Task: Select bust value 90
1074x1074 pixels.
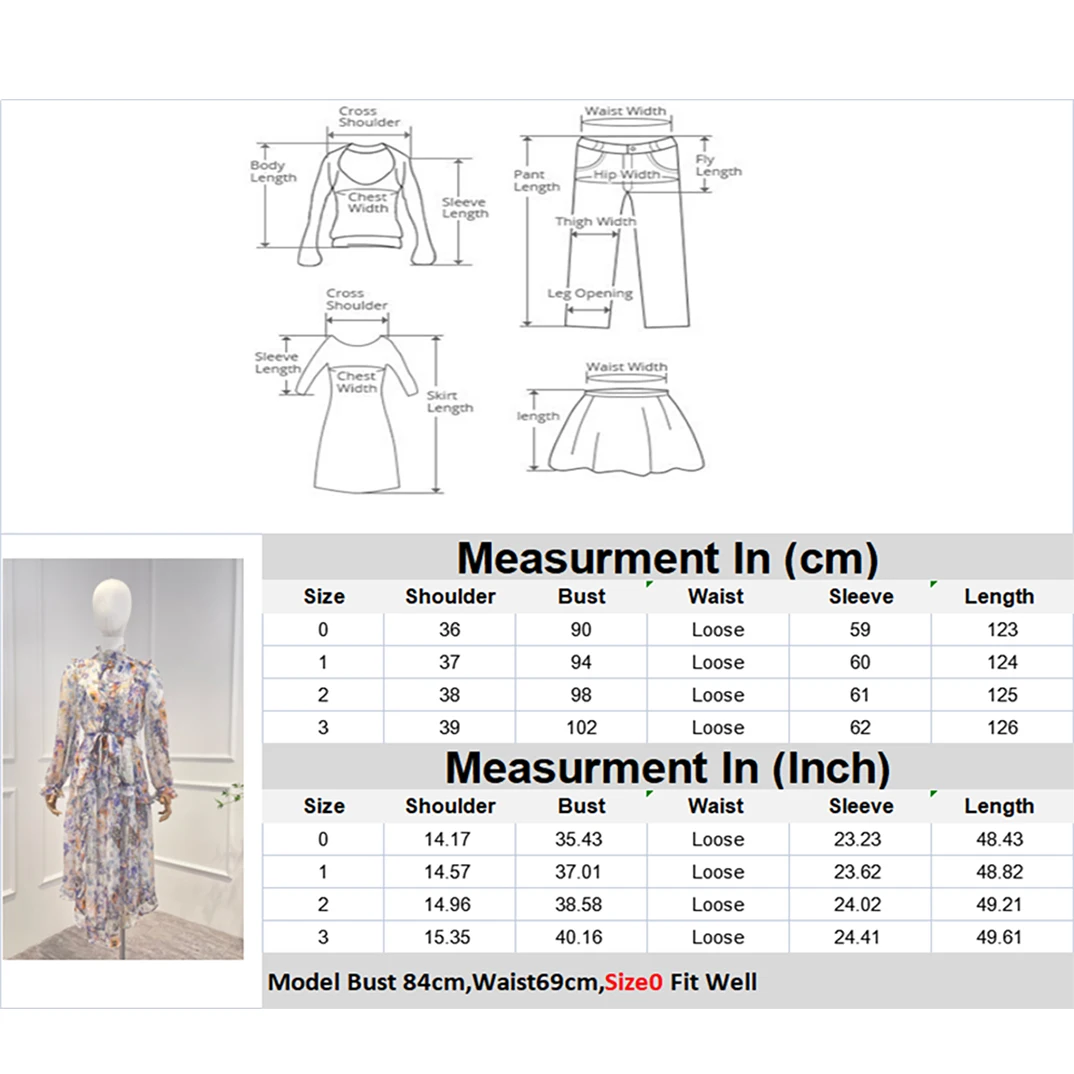Action: click(x=581, y=629)
